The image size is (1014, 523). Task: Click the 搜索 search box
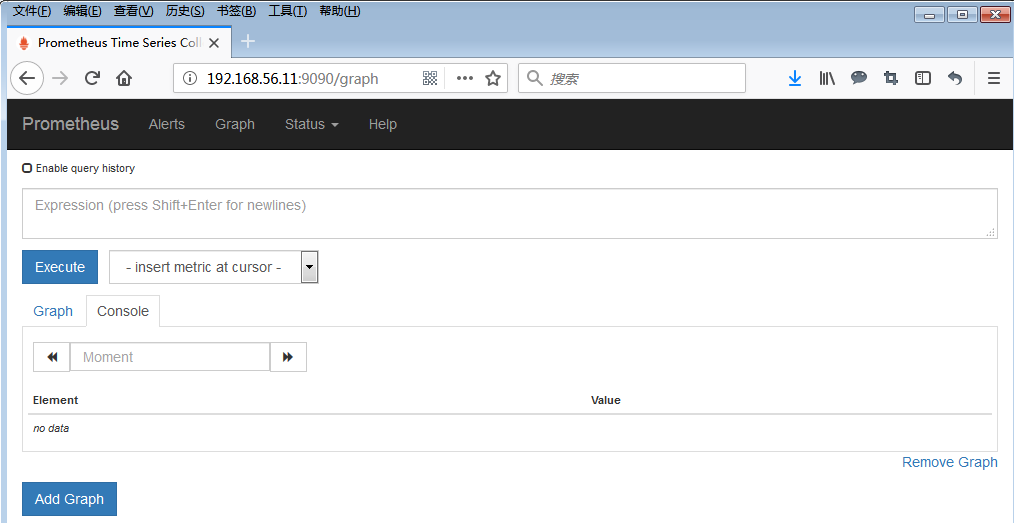[631, 78]
